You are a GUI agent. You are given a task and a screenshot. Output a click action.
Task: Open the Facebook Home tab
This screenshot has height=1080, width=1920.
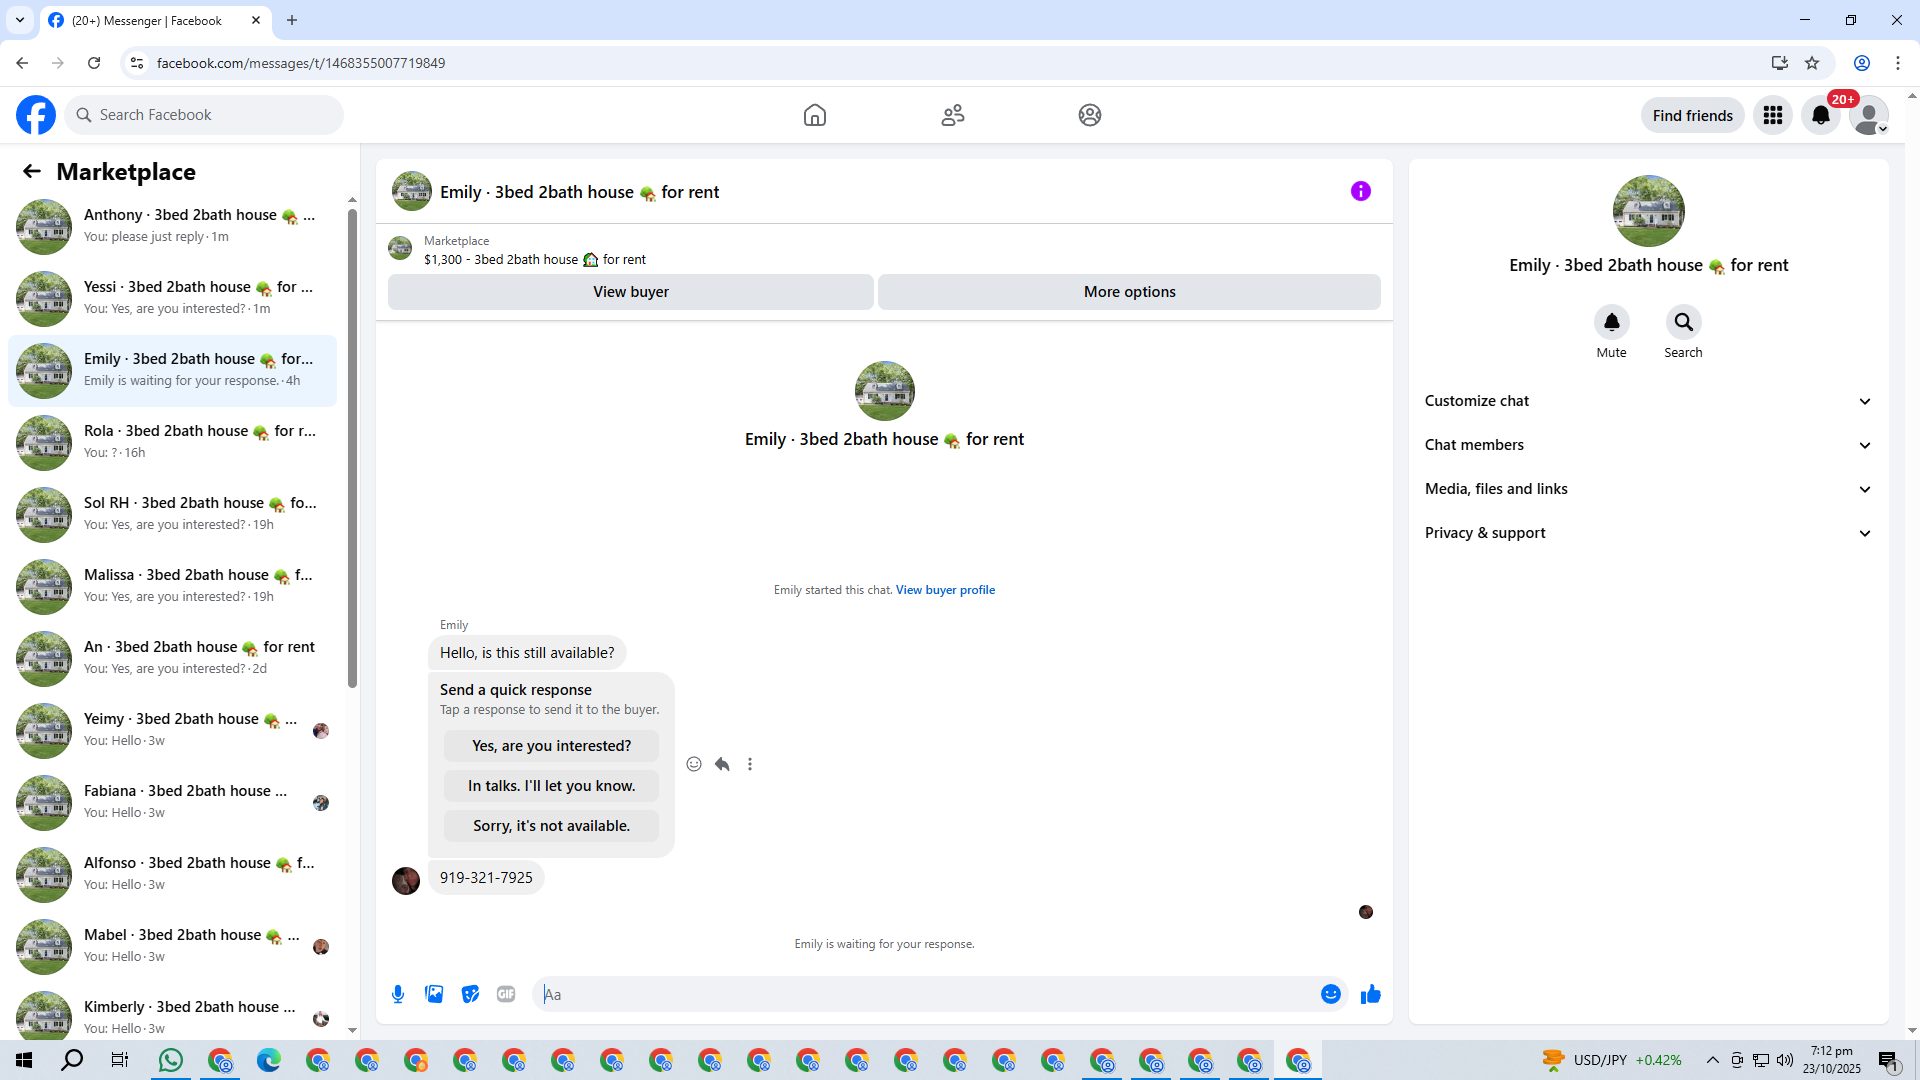click(815, 115)
